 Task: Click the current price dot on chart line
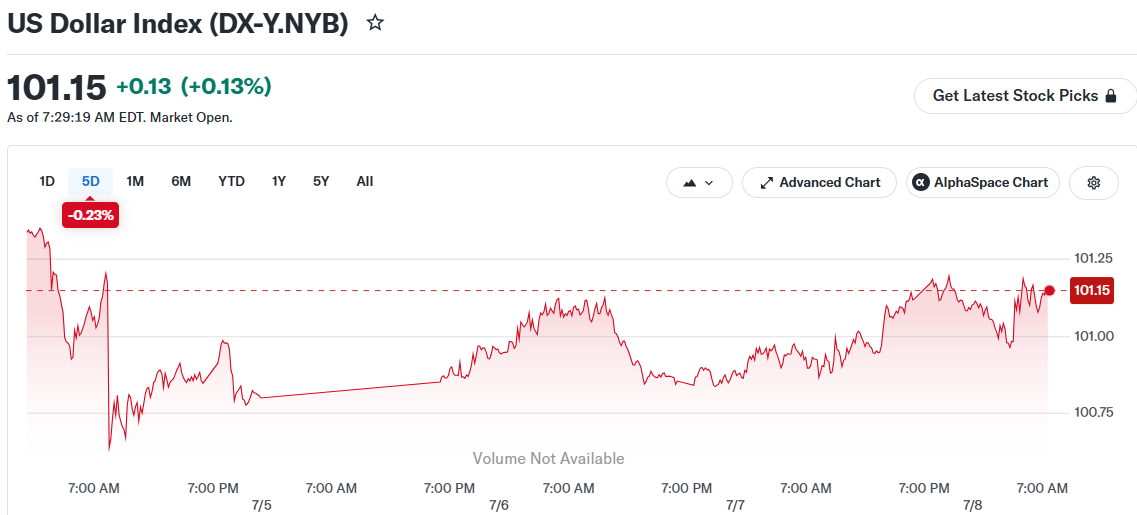tap(1049, 290)
